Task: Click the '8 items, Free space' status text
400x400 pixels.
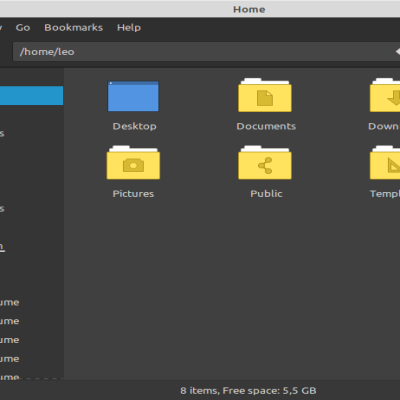Action: pyautogui.click(x=248, y=391)
